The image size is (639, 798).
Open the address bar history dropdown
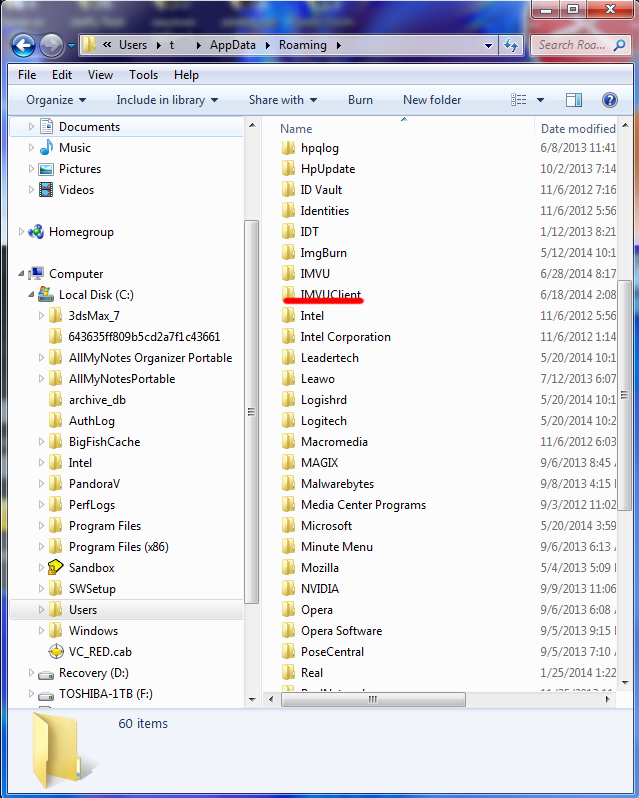488,45
